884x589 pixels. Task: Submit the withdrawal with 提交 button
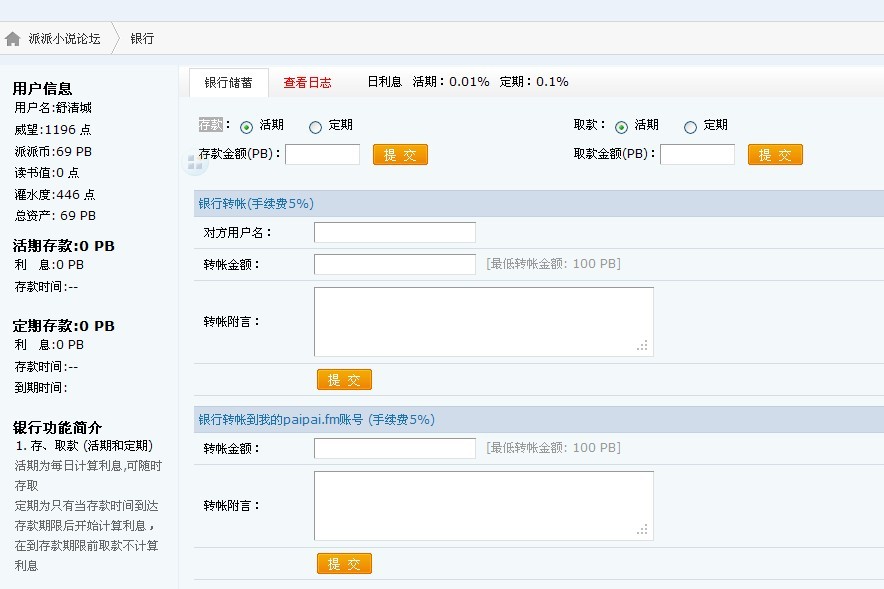775,154
